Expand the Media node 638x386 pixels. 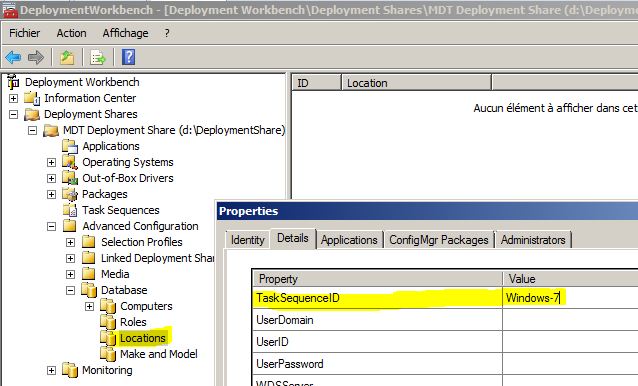pos(70,274)
